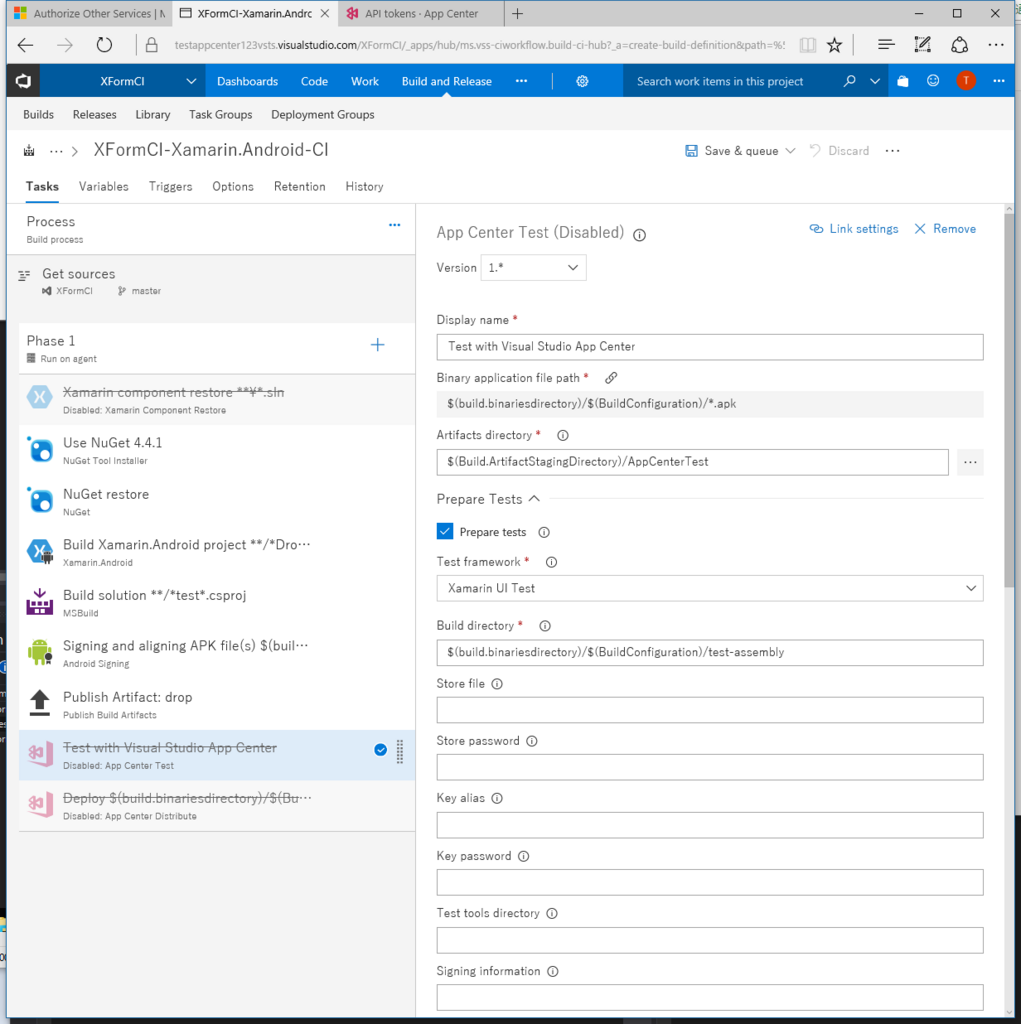Click info icon next to Store password
The image size is (1021, 1024).
coord(532,741)
